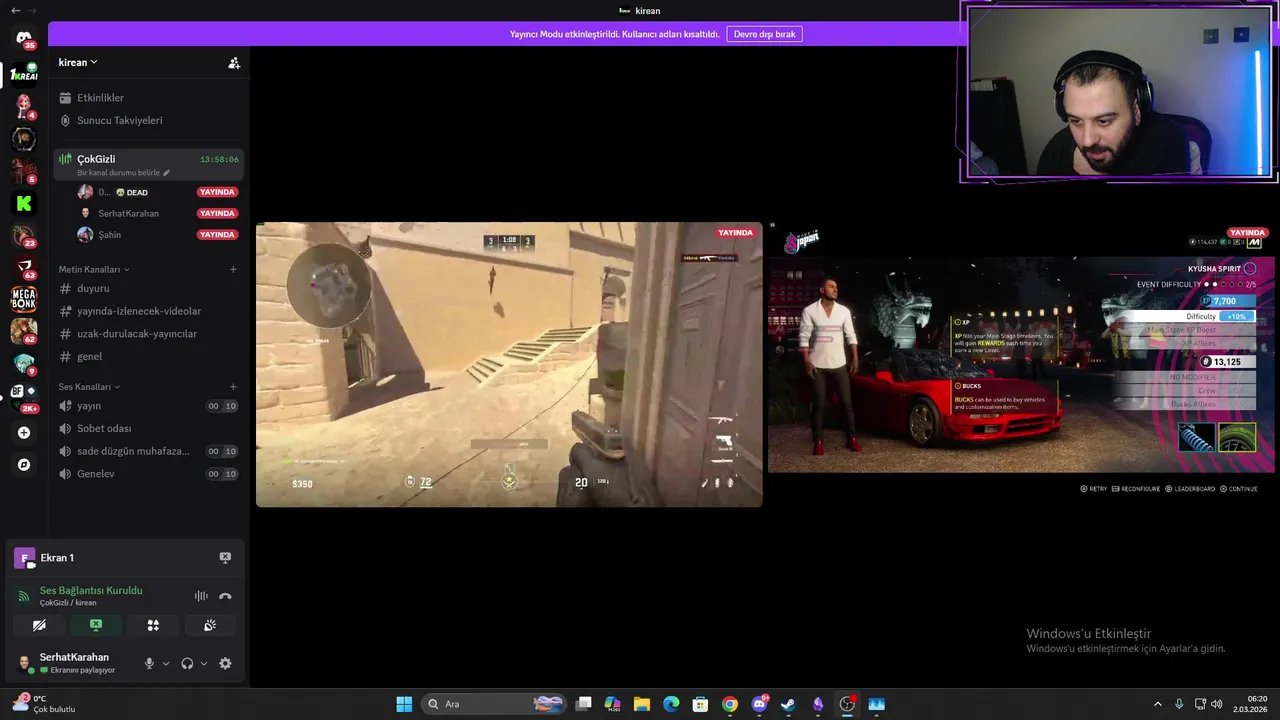Screen dimensions: 1280x720
Task: Click the Devre dışı bırak button
Action: click(764, 34)
